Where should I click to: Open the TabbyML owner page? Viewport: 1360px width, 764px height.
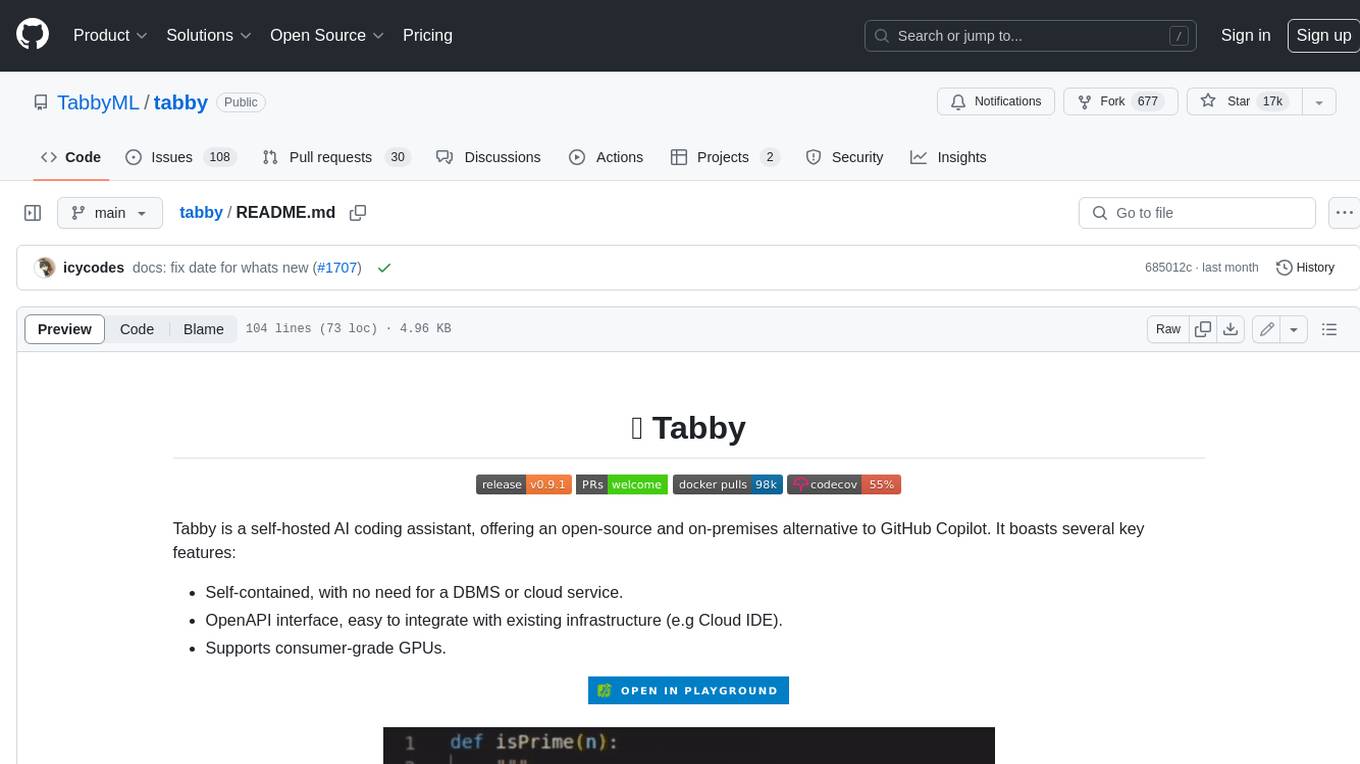pos(99,102)
